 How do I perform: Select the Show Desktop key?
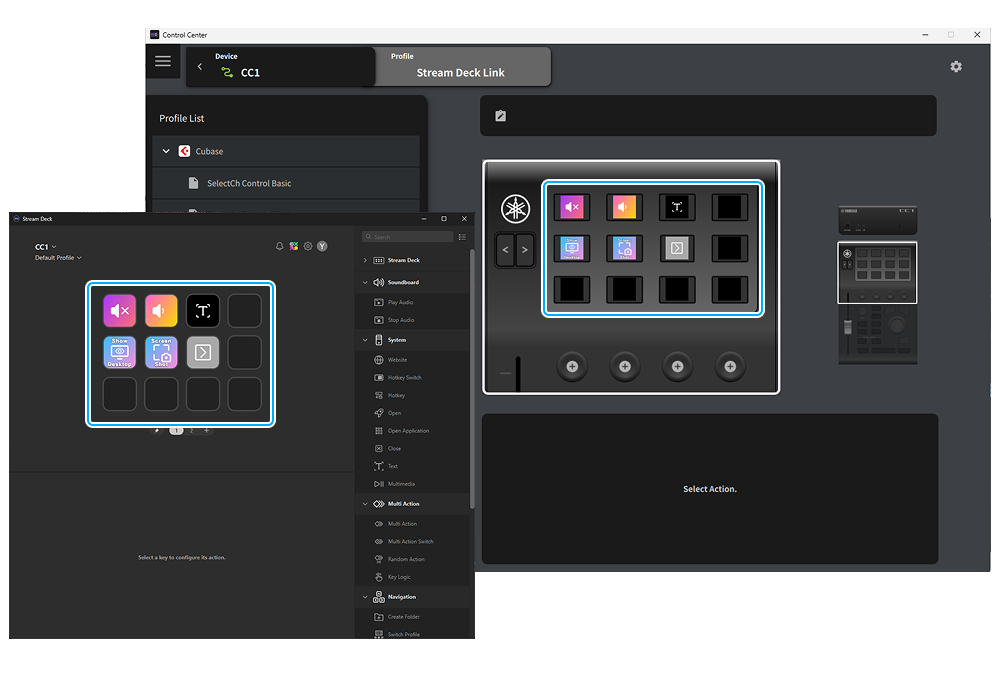click(x=119, y=352)
